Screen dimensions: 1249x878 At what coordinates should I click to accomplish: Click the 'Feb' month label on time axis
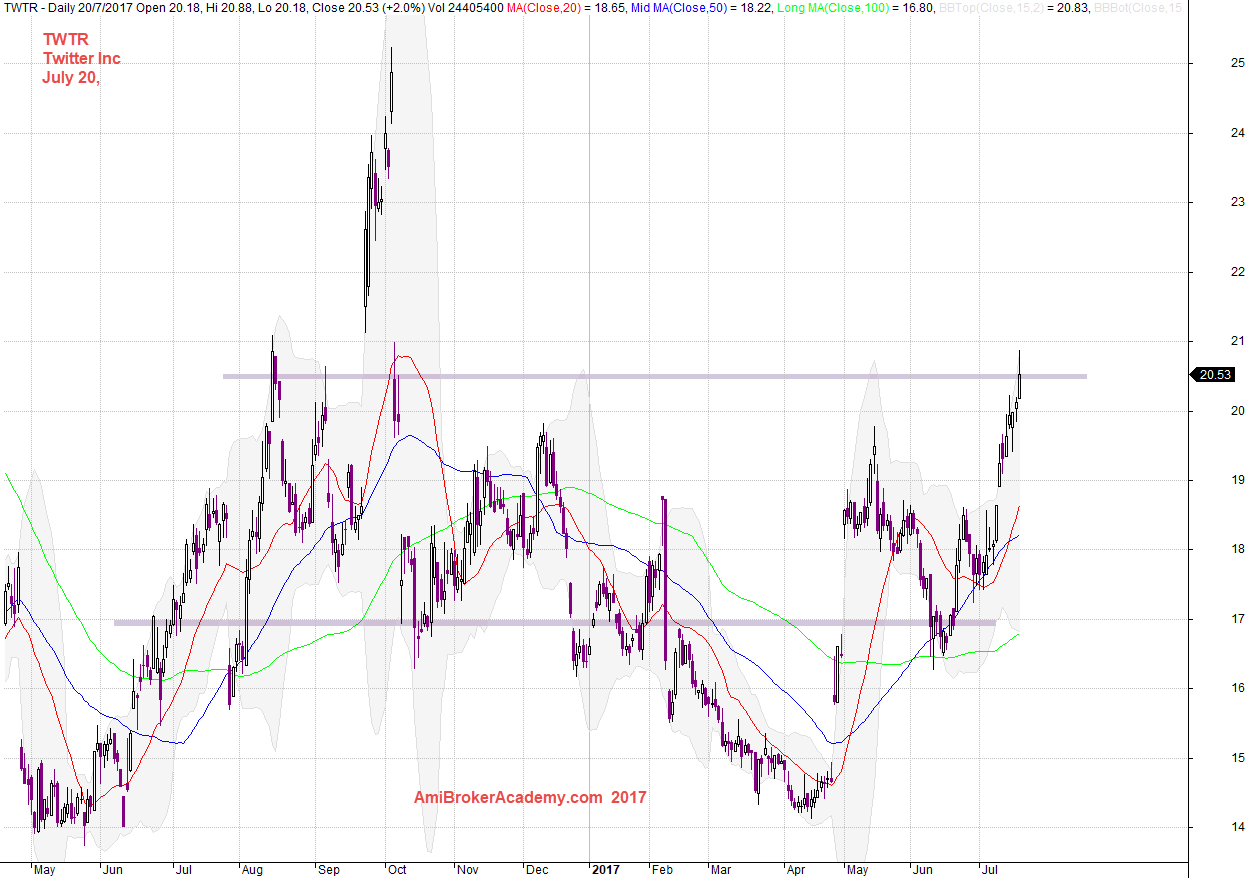(x=663, y=870)
